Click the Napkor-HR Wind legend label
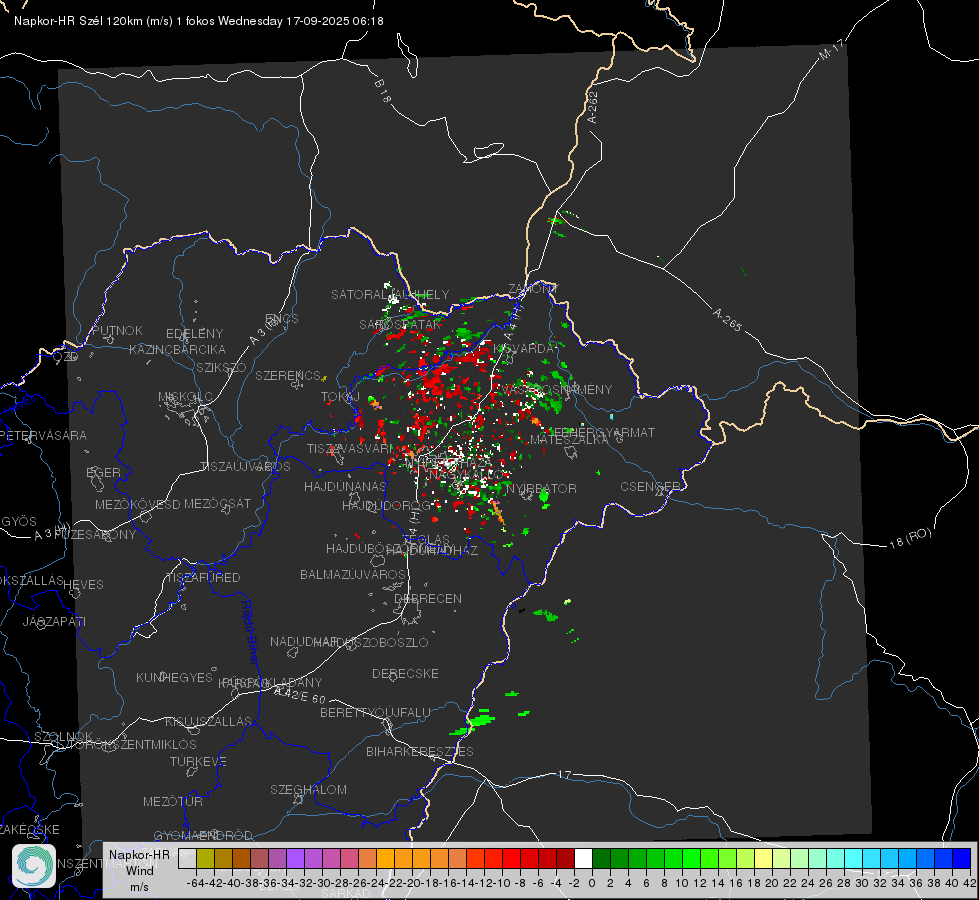The height and width of the screenshot is (900, 979). (139, 870)
